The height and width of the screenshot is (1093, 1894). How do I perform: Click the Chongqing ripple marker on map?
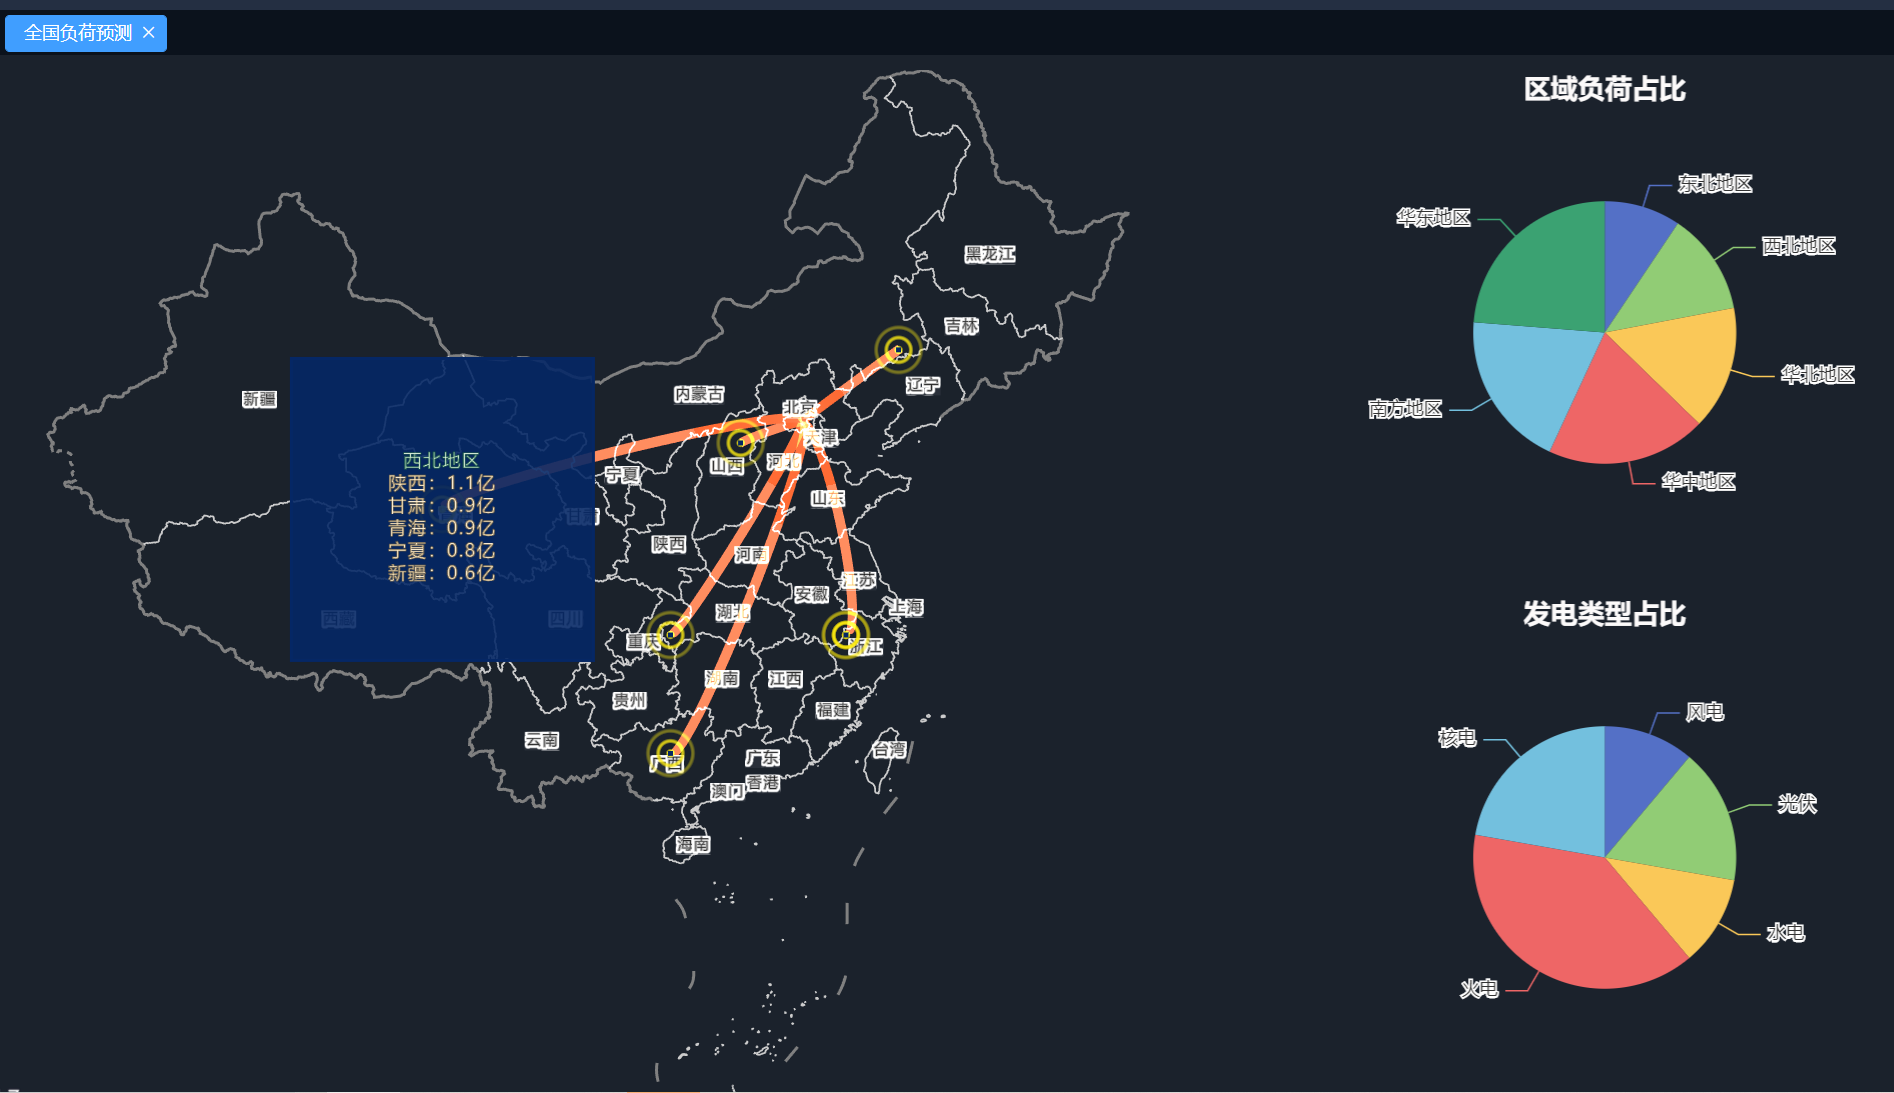[x=670, y=634]
